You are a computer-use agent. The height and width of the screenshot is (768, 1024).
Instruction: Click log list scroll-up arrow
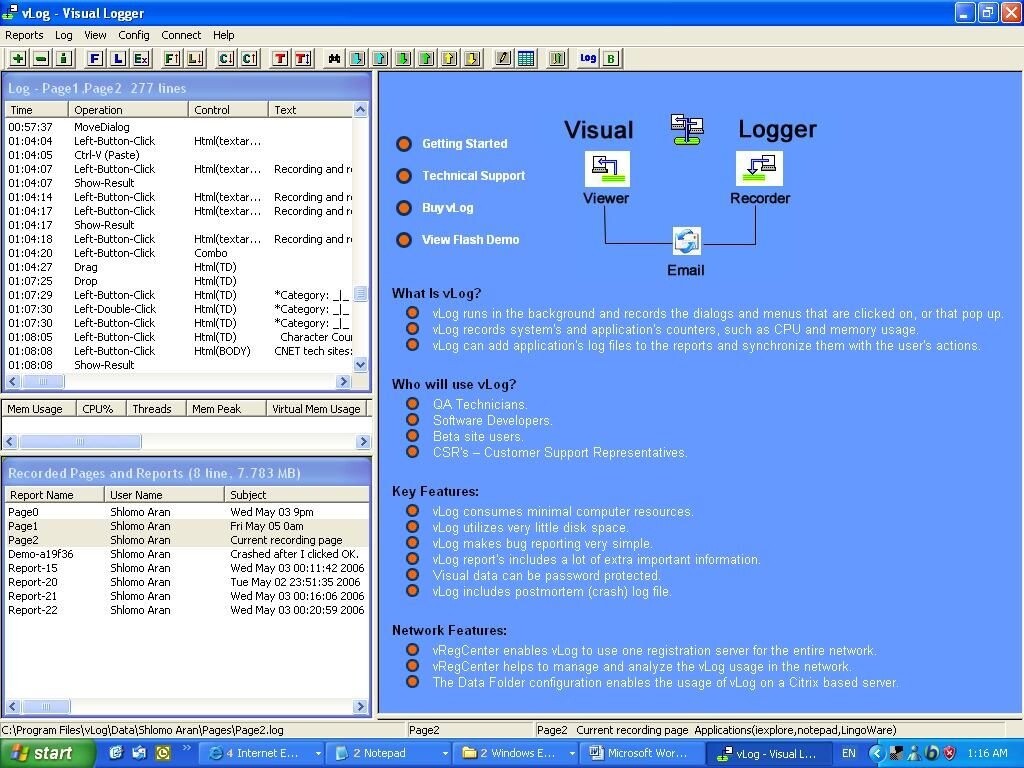(x=360, y=110)
